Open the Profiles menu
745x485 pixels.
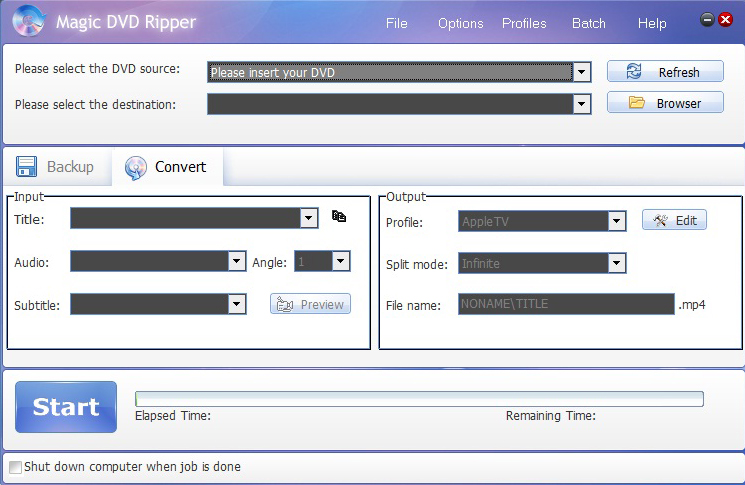pos(524,23)
